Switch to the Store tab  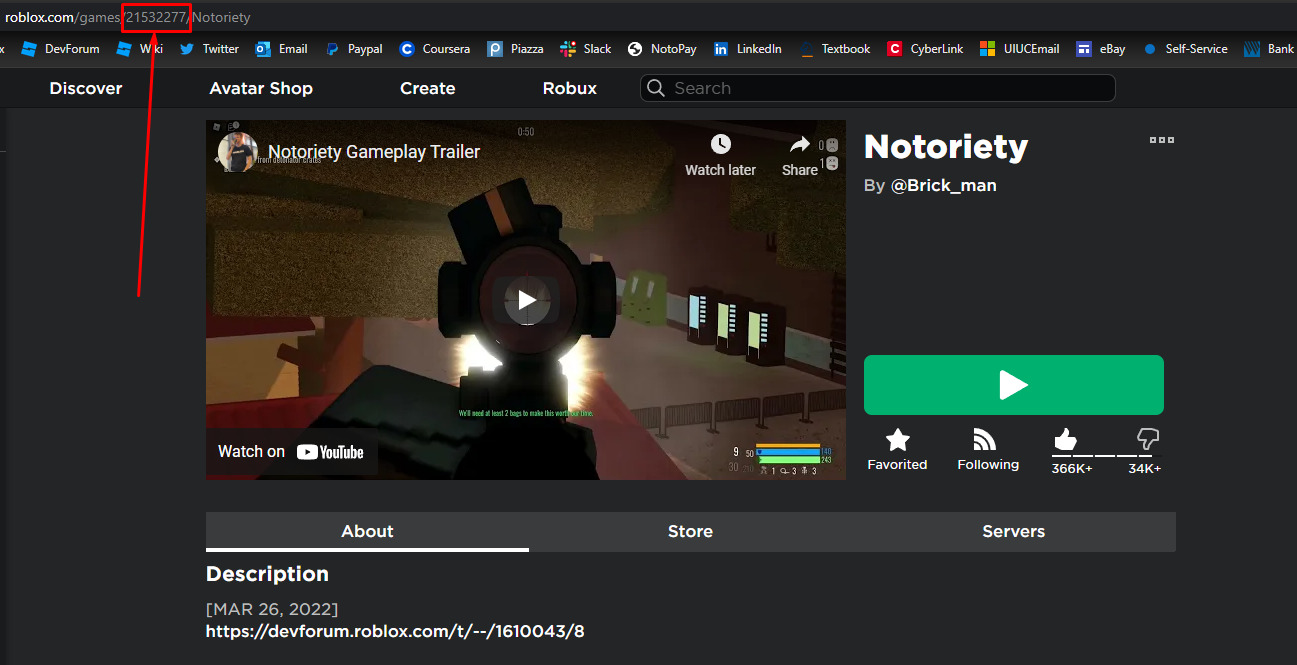[690, 531]
